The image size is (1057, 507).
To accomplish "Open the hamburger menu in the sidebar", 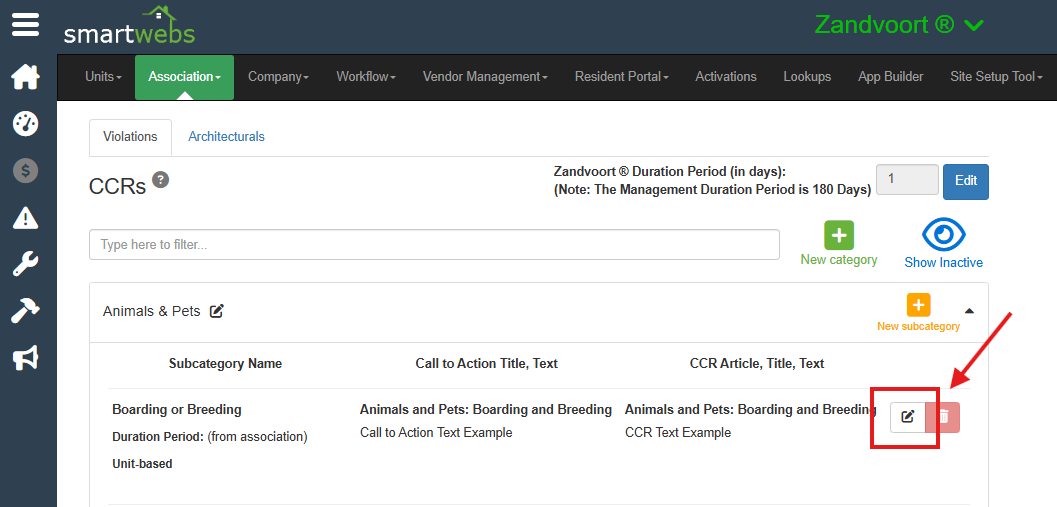I will 26,24.
